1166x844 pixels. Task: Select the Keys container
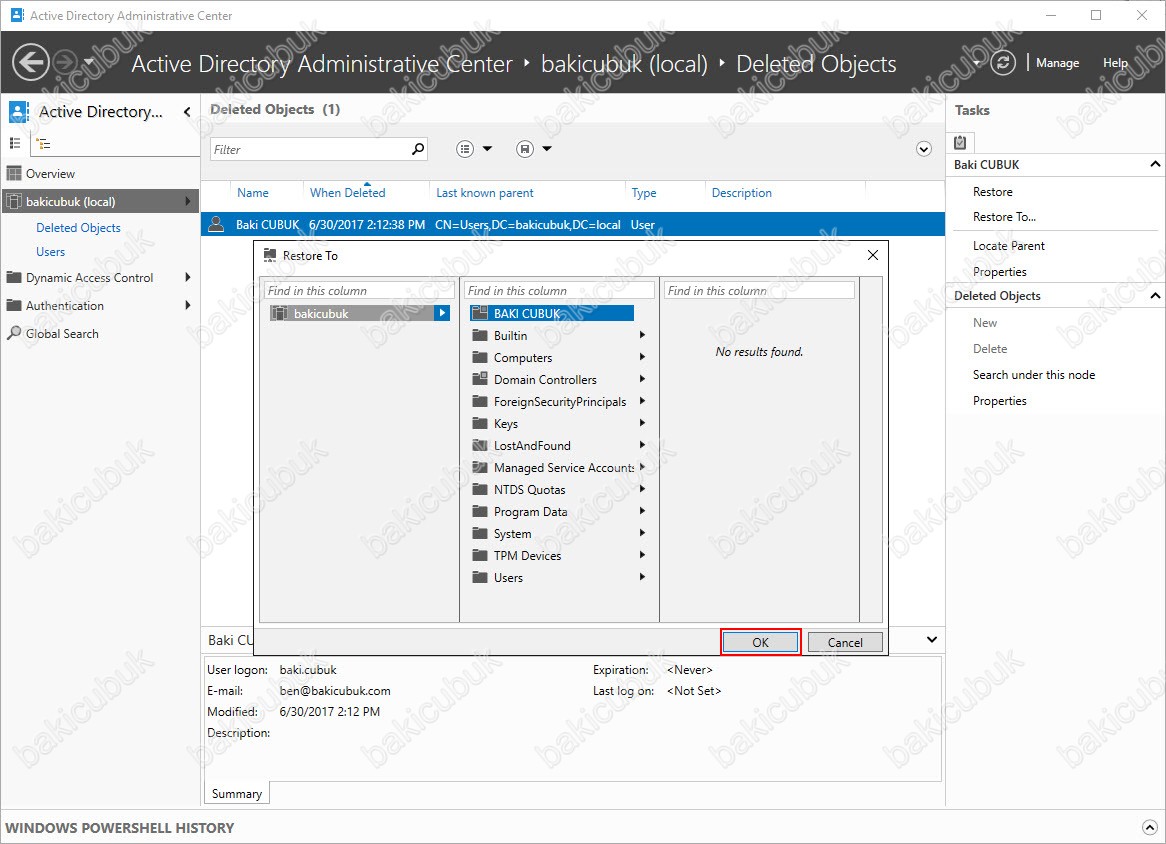click(x=506, y=423)
